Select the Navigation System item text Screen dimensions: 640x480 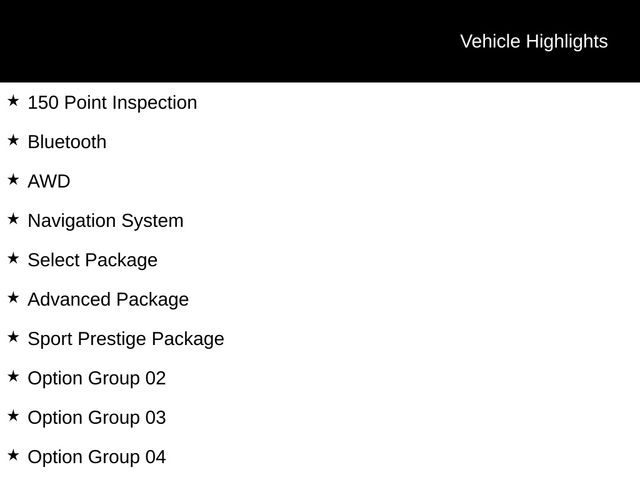tap(105, 221)
